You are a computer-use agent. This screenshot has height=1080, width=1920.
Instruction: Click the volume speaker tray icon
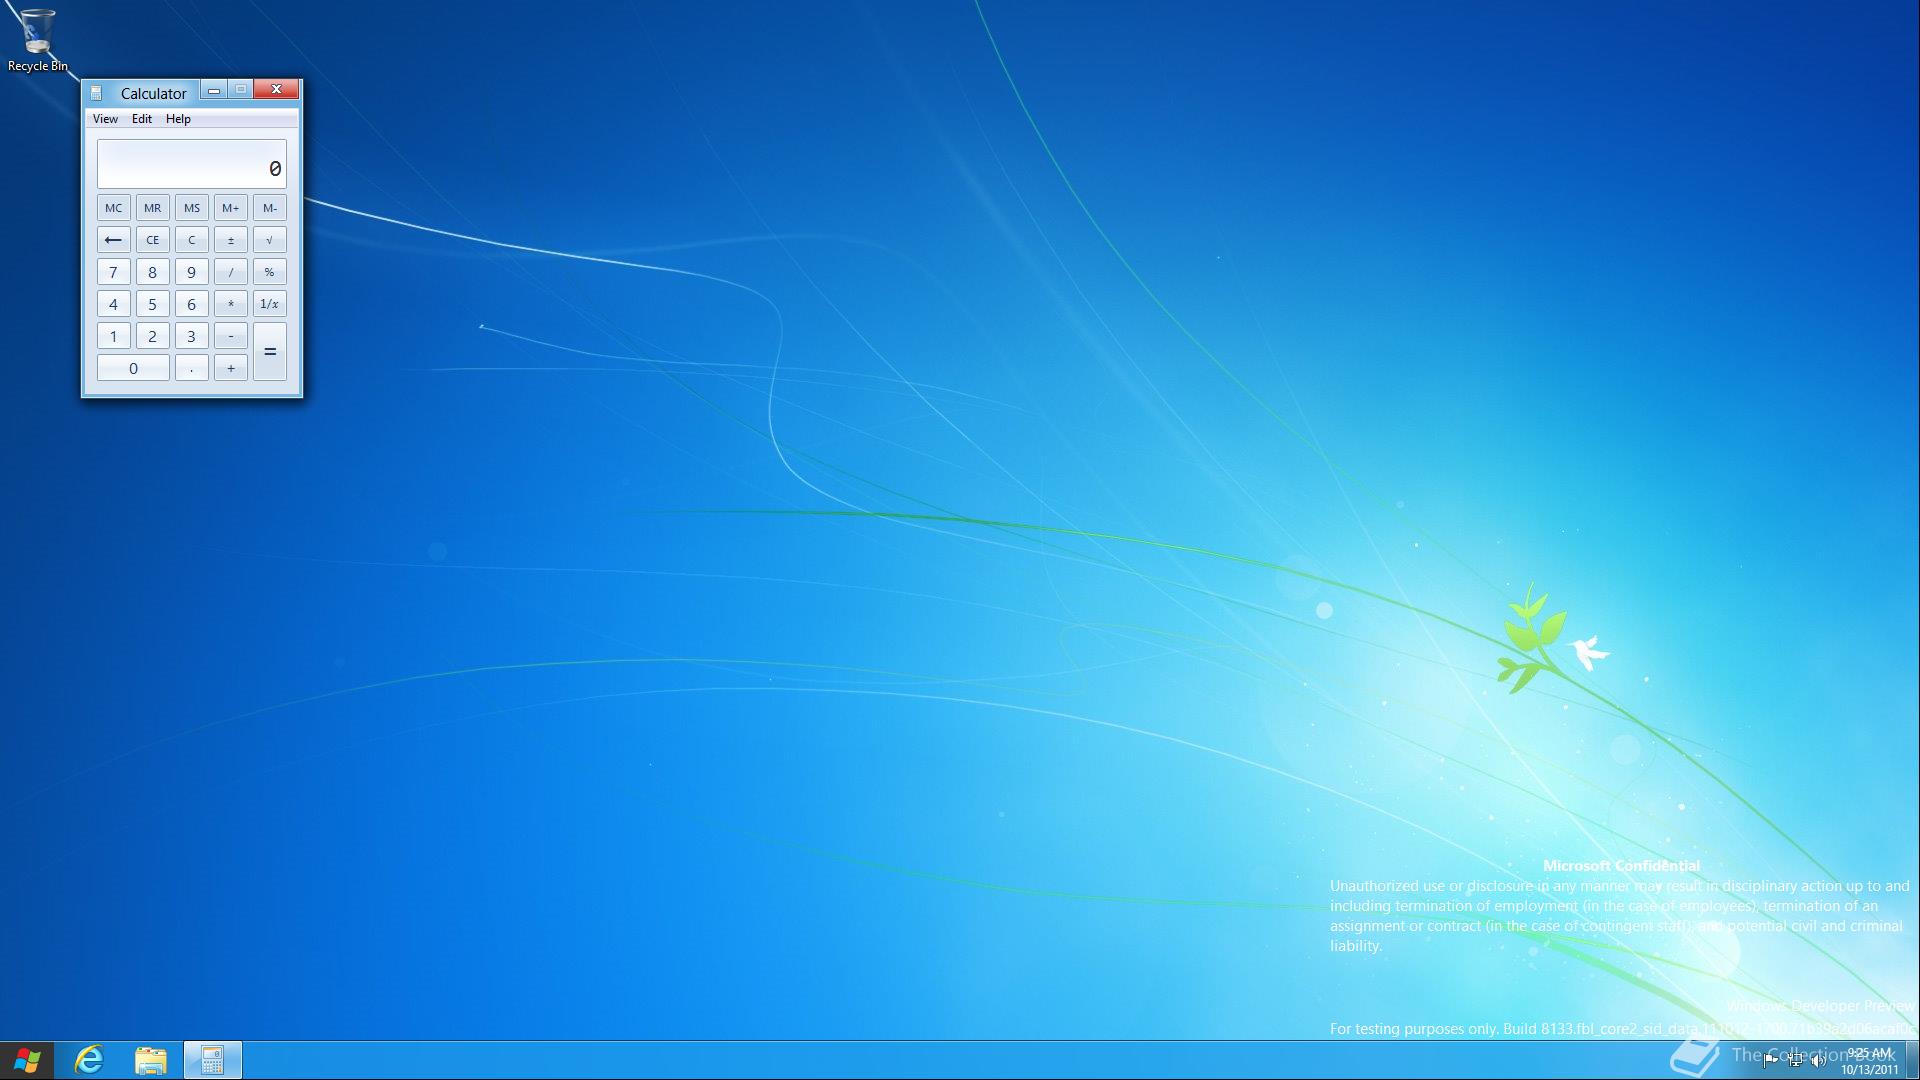coord(1819,1061)
